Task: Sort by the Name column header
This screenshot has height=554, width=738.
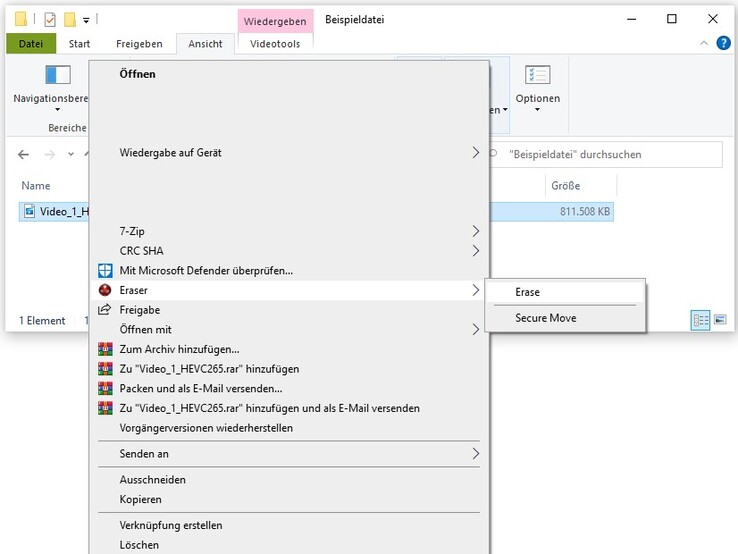Action: 36,186
